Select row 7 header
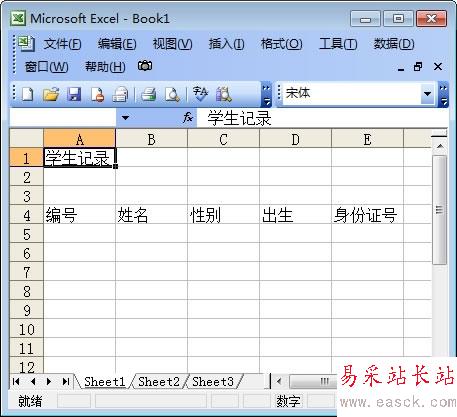 coord(27,272)
